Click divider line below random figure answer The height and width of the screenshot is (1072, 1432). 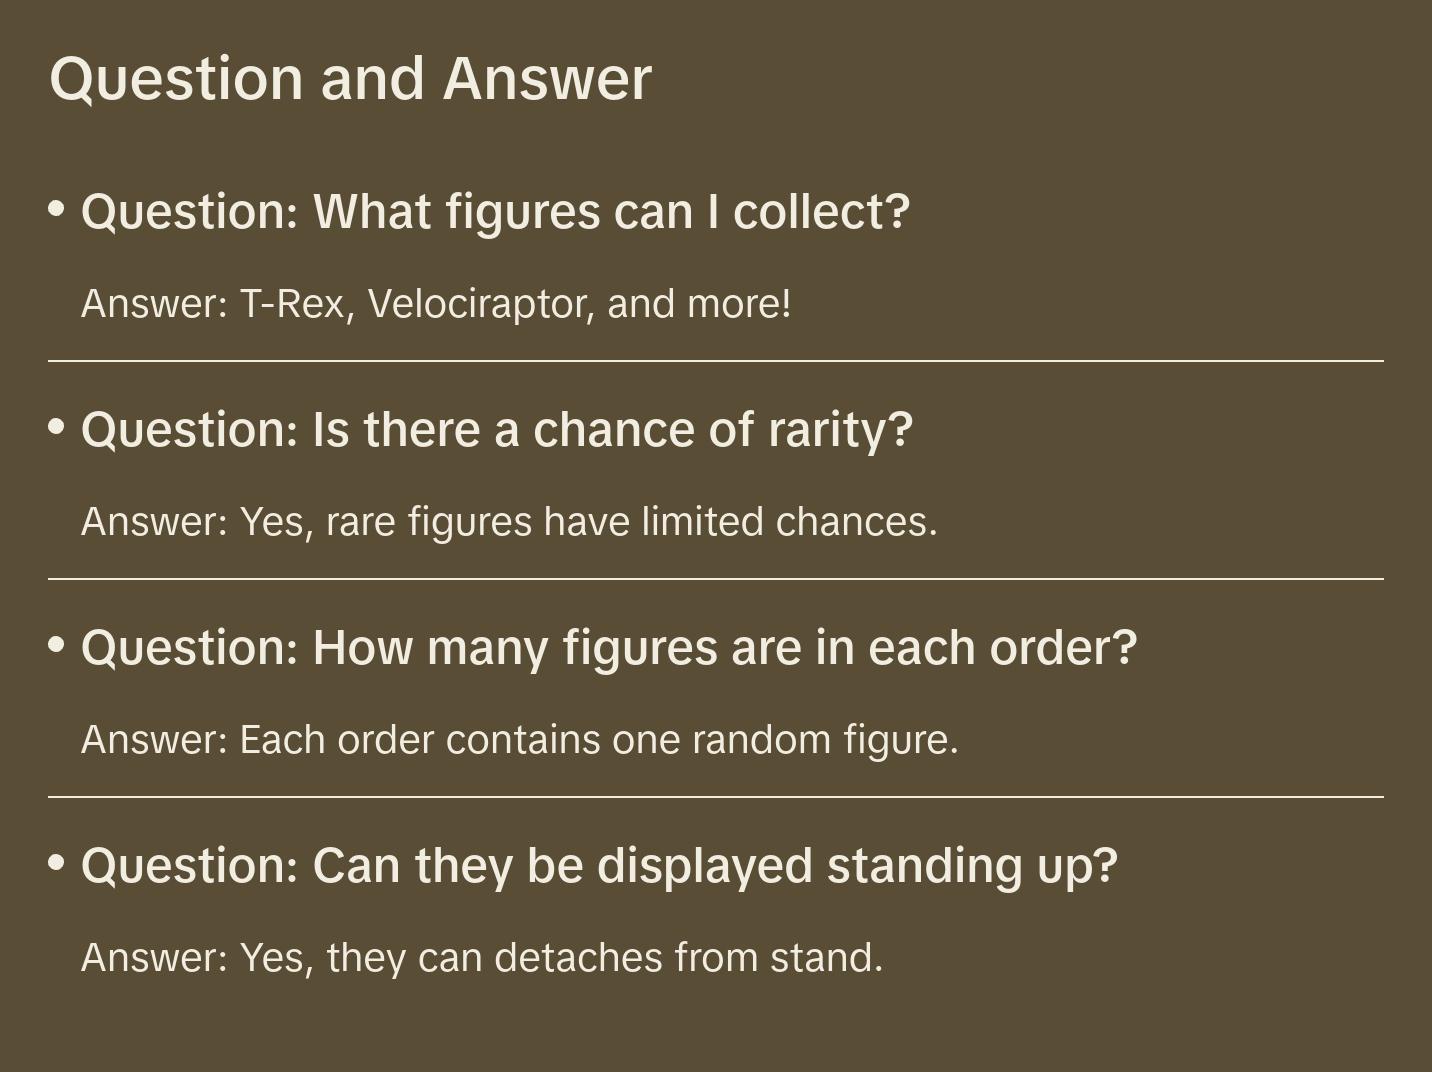pyautogui.click(x=716, y=797)
